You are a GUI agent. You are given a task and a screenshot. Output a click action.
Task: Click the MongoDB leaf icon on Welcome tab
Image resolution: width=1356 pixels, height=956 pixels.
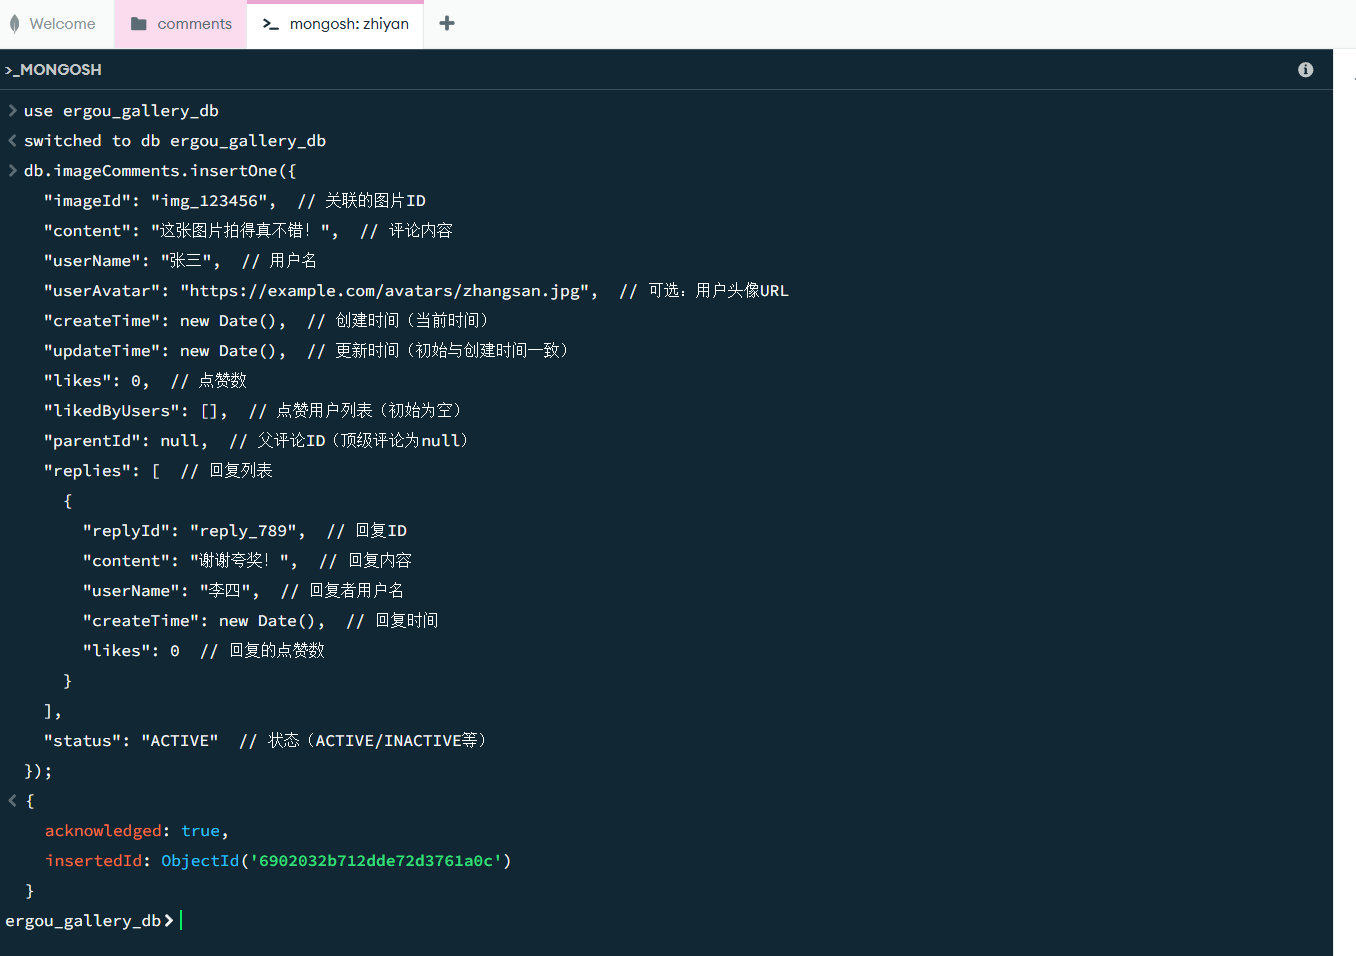[x=14, y=24]
